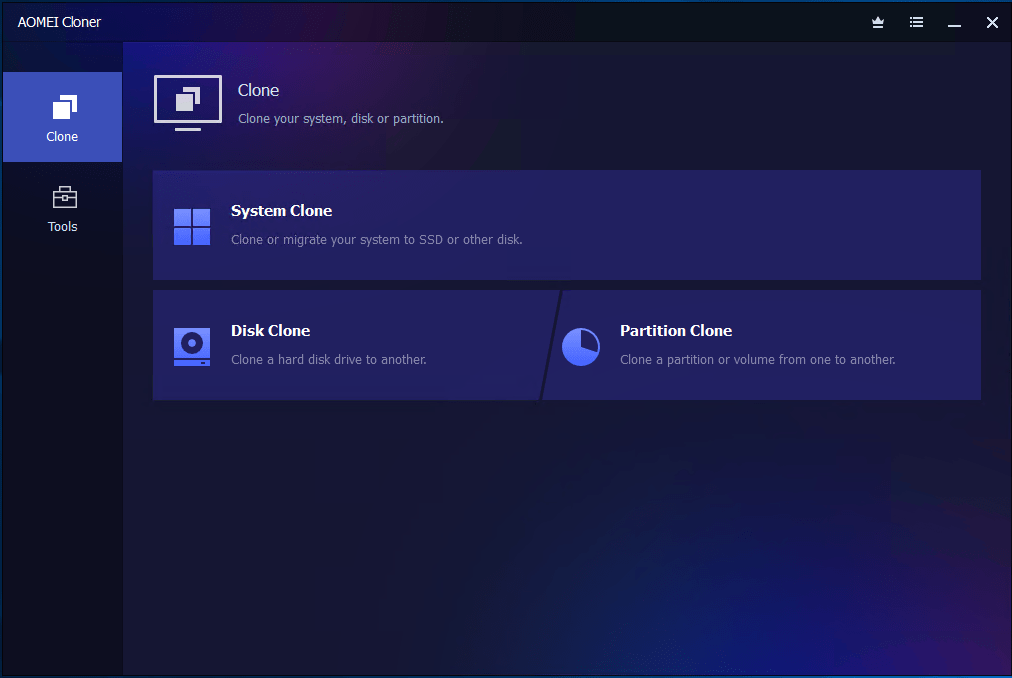The width and height of the screenshot is (1012, 678).
Task: Open the hamburger menu list icon
Action: tap(916, 23)
